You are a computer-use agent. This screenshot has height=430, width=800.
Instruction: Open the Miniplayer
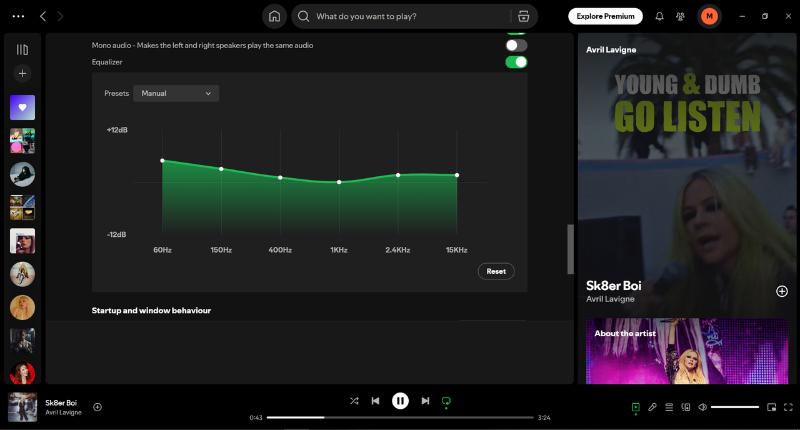(771, 407)
